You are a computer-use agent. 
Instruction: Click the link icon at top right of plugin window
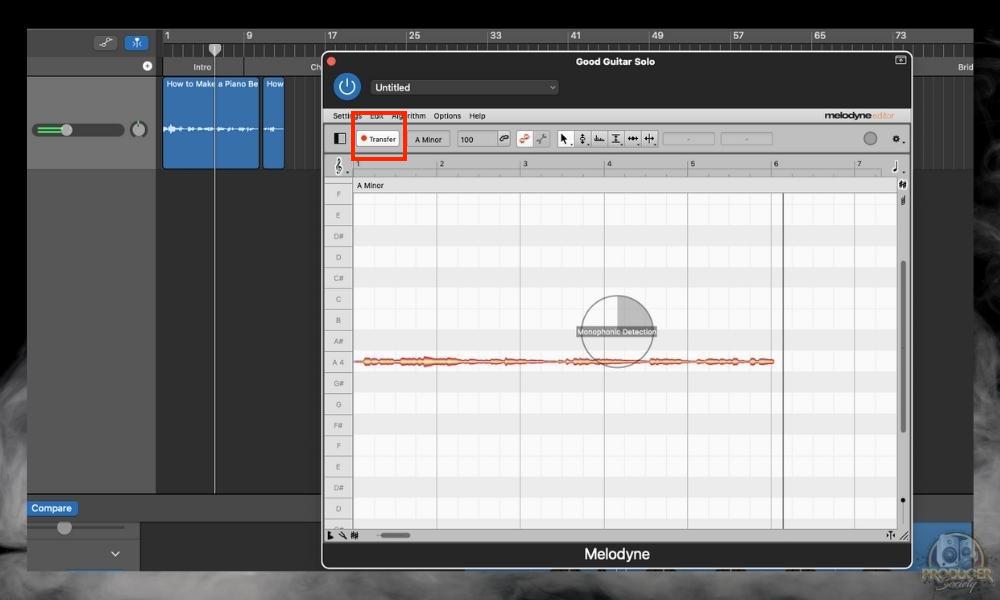[901, 60]
